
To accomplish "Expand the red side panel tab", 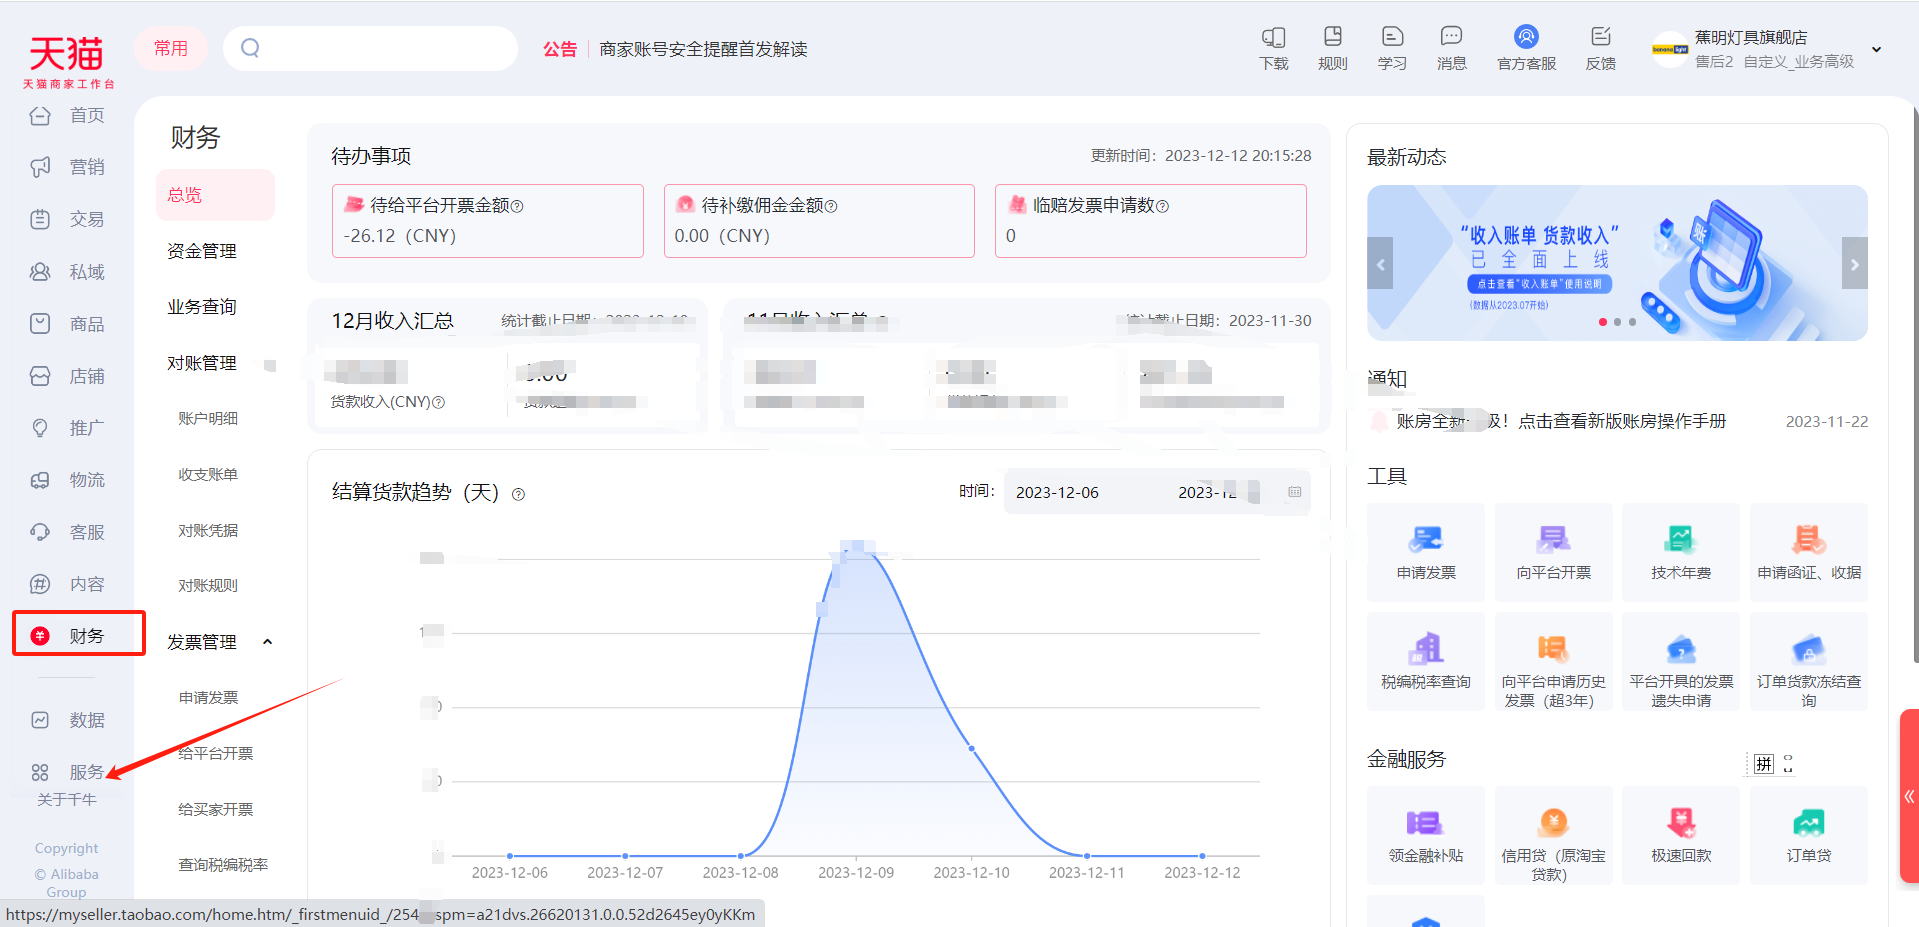I will (x=1908, y=796).
